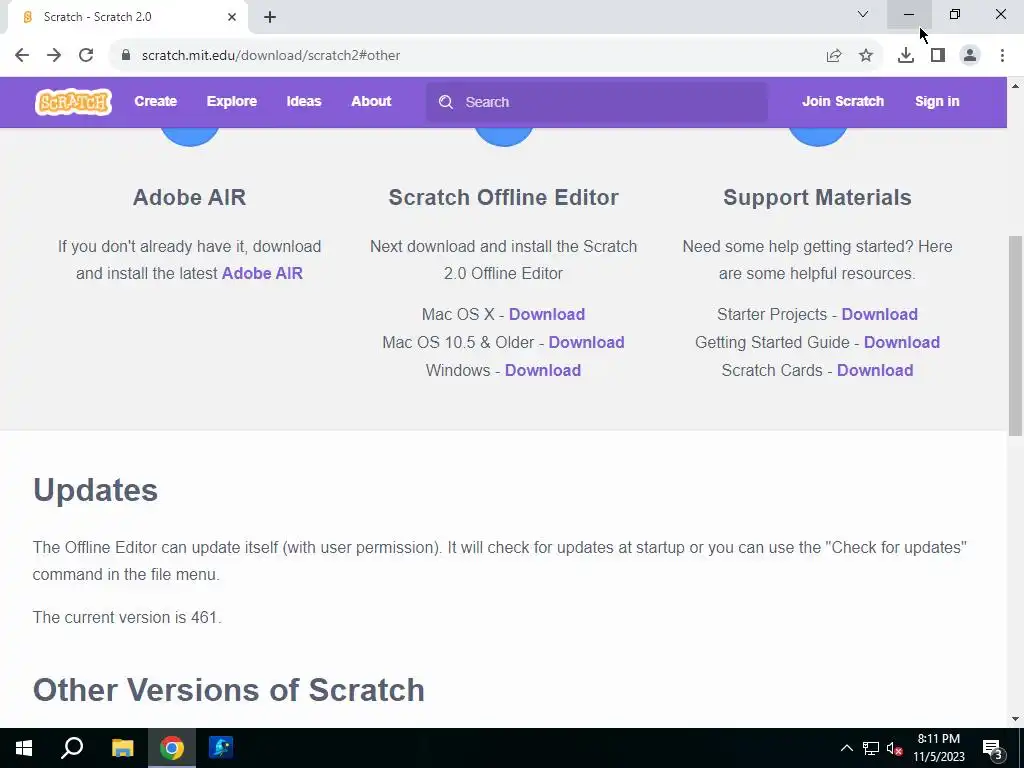Open Chrome three-dot menu
This screenshot has width=1024, height=768.
click(1002, 56)
